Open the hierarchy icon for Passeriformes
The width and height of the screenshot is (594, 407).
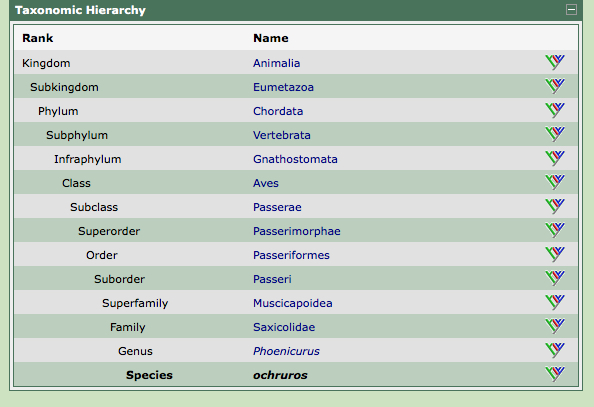tap(555, 254)
